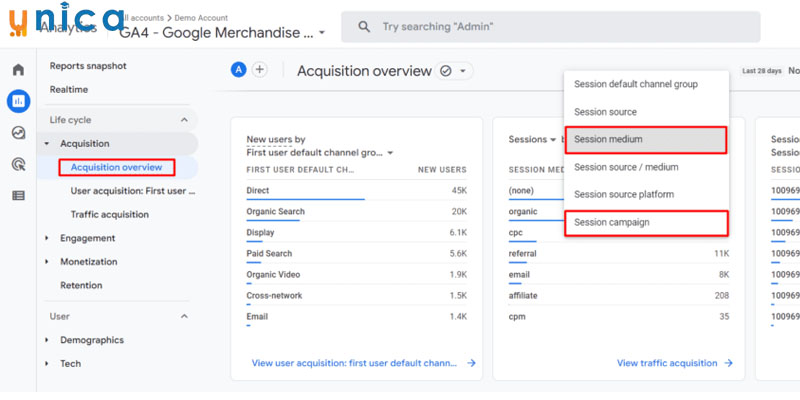Open the Explore icon in left rail
Image resolution: width=800 pixels, height=400 pixels.
(18, 133)
